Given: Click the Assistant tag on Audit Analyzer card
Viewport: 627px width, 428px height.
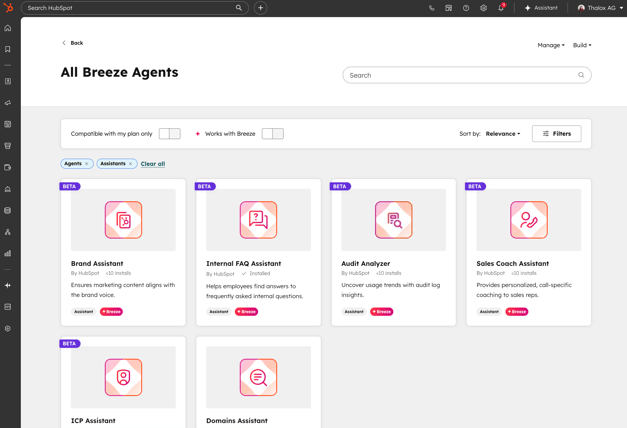Looking at the screenshot, I should 354,312.
